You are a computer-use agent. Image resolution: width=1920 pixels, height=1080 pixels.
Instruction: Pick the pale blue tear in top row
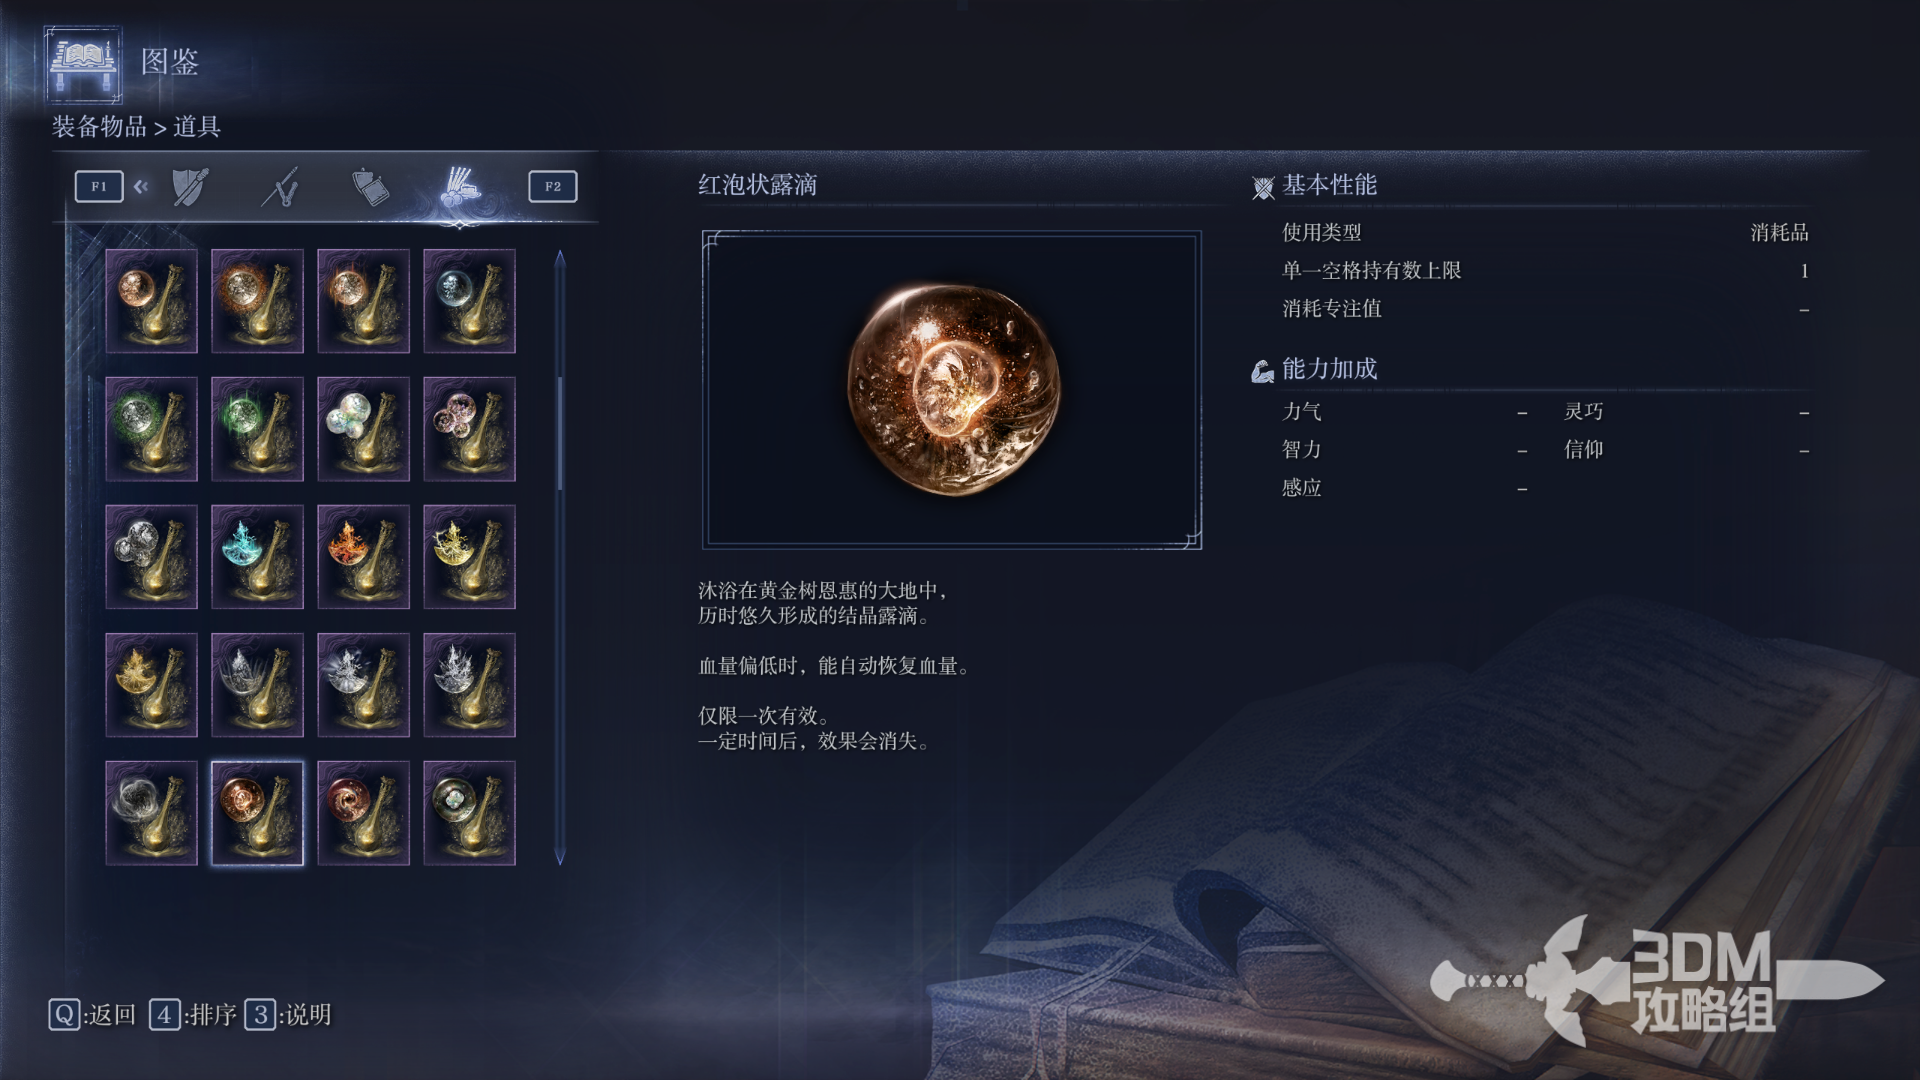tap(469, 301)
